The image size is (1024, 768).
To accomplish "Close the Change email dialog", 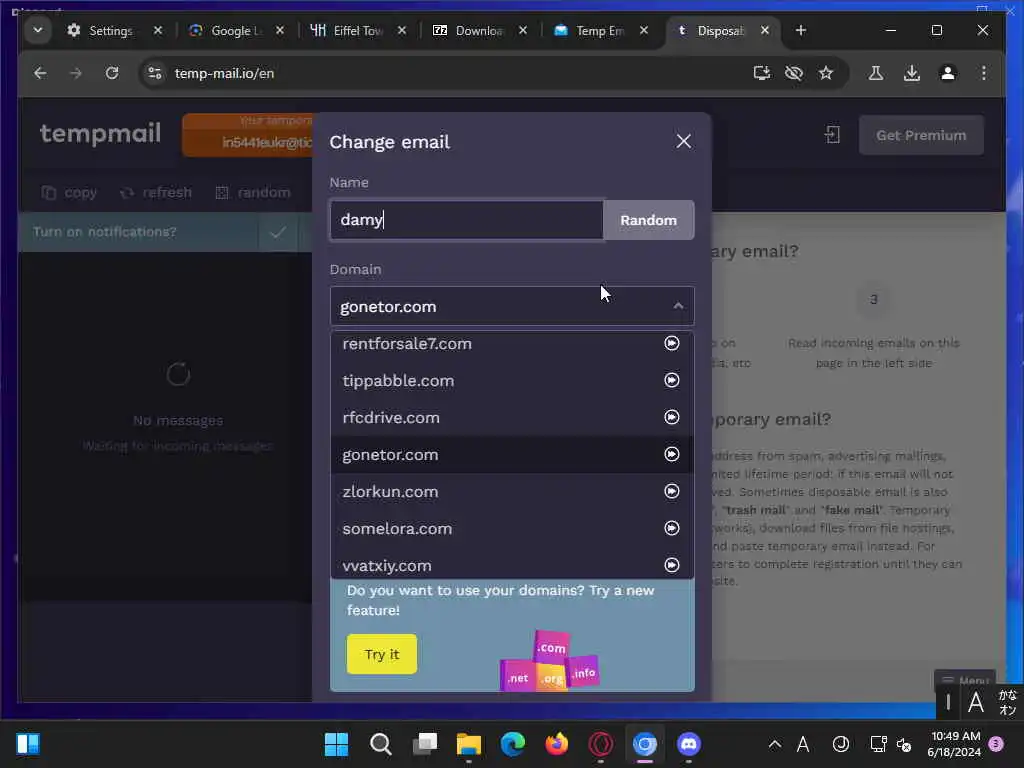I will tap(683, 141).
